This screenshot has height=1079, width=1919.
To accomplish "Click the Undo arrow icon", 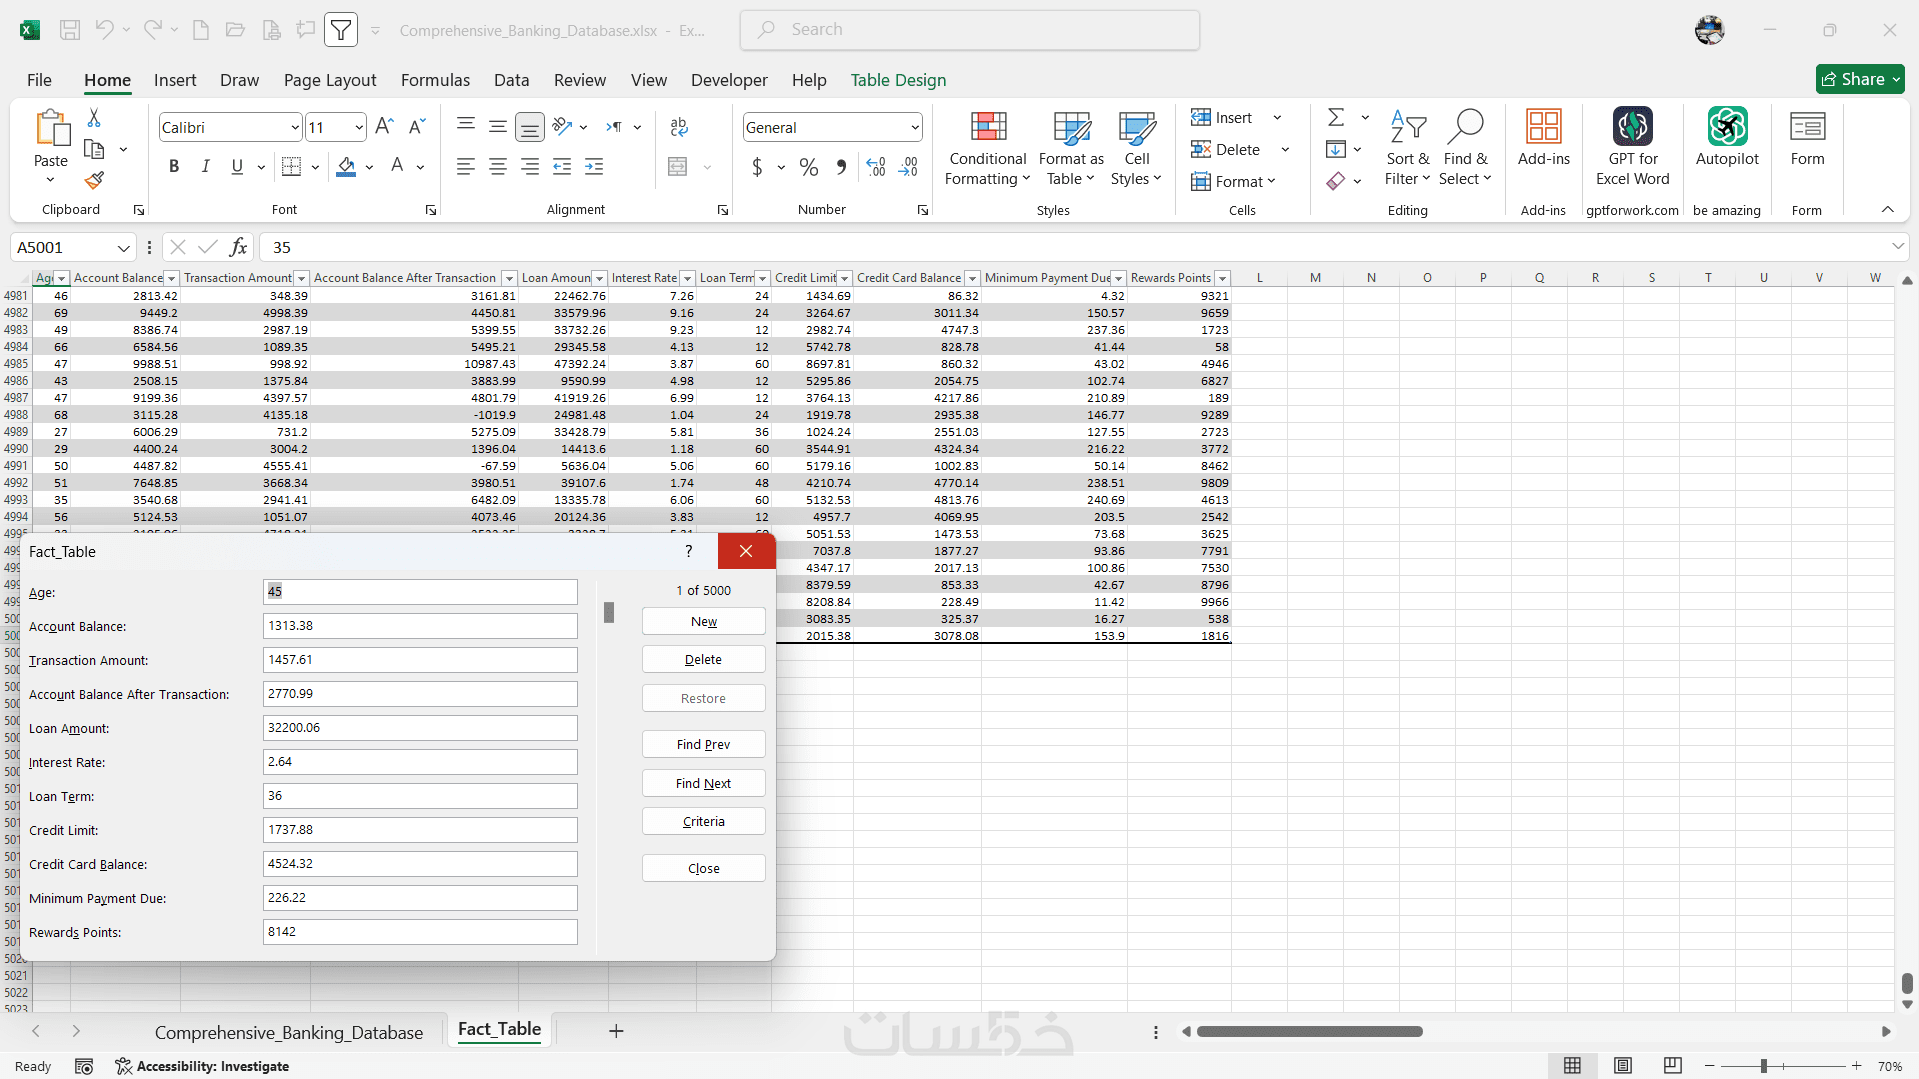I will point(104,30).
